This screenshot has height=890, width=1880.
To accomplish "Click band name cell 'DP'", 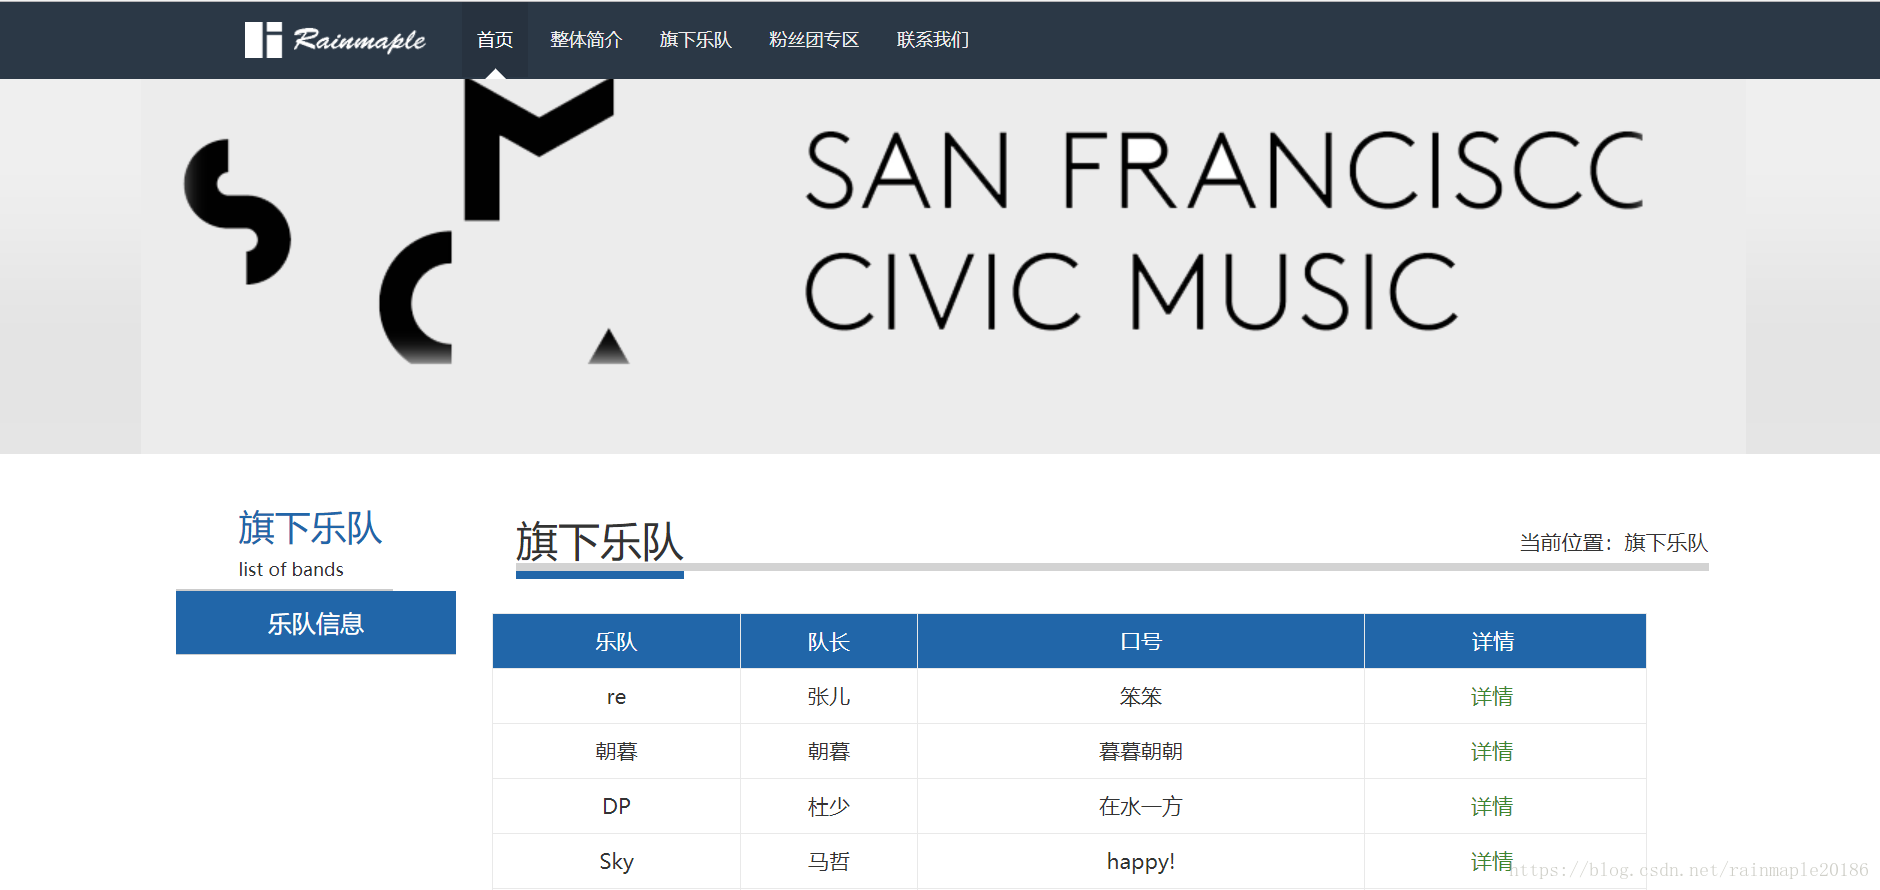I will (616, 806).
